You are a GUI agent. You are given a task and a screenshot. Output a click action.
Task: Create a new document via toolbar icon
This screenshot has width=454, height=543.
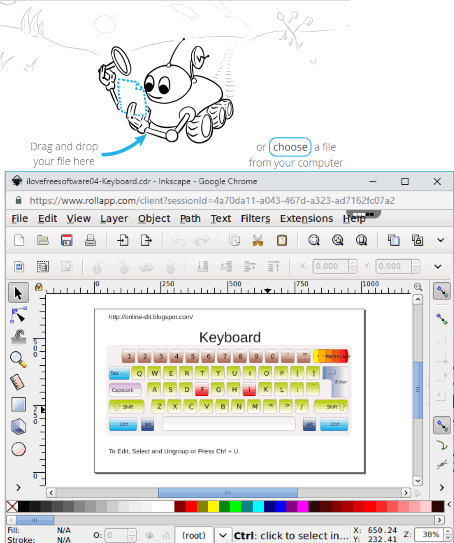[19, 240]
